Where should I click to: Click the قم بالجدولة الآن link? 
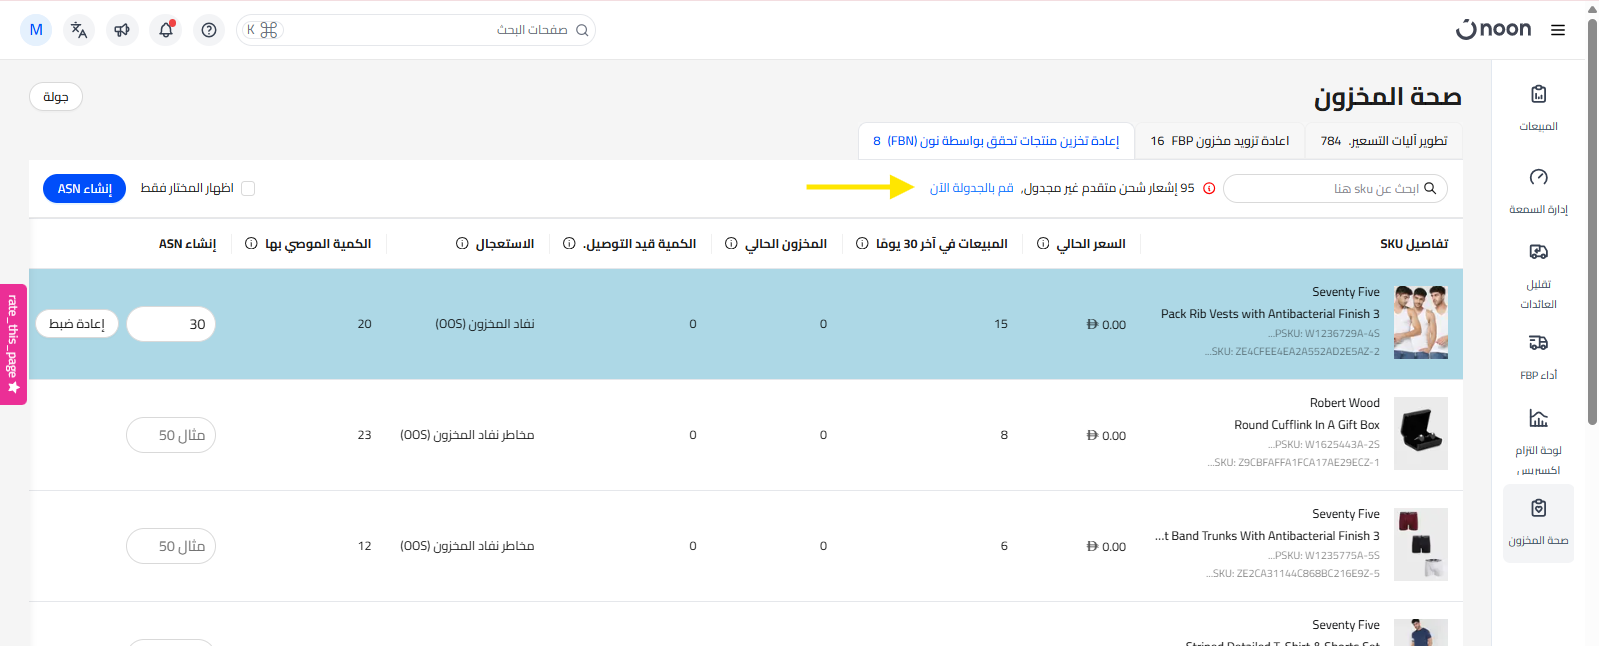coord(971,188)
